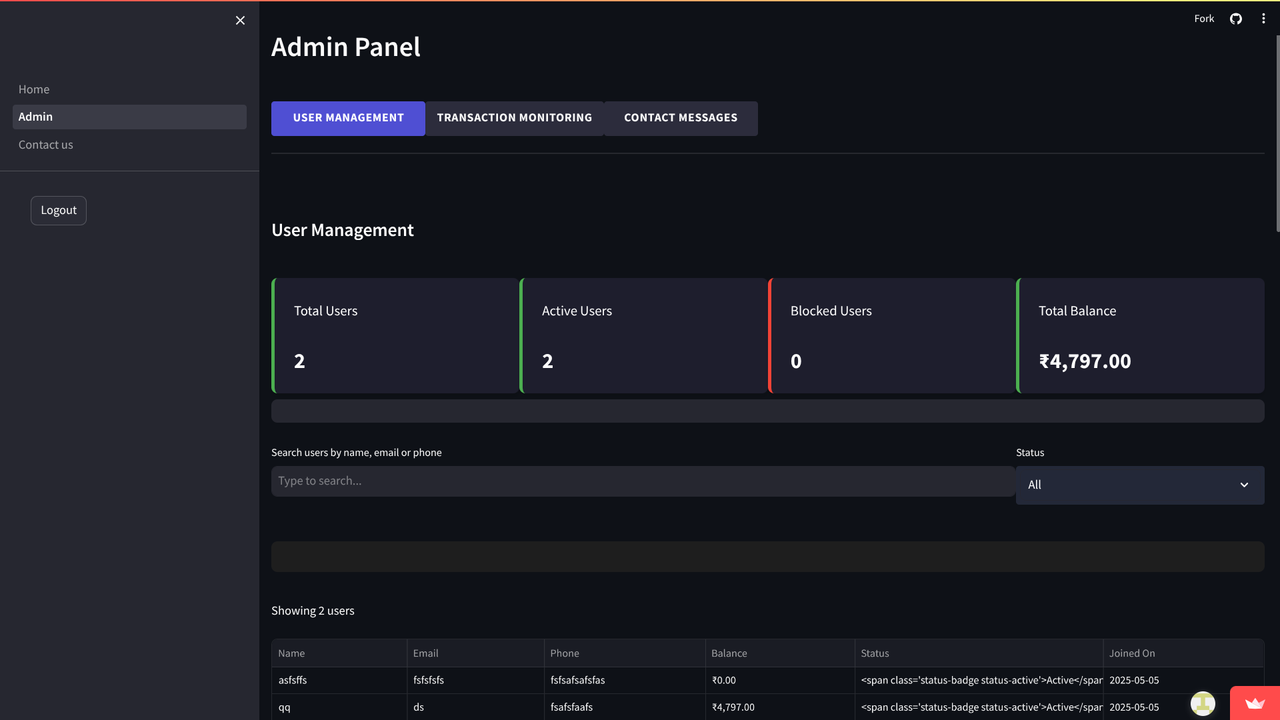Click the Status column header
The image size is (1280, 720).
click(x=979, y=653)
